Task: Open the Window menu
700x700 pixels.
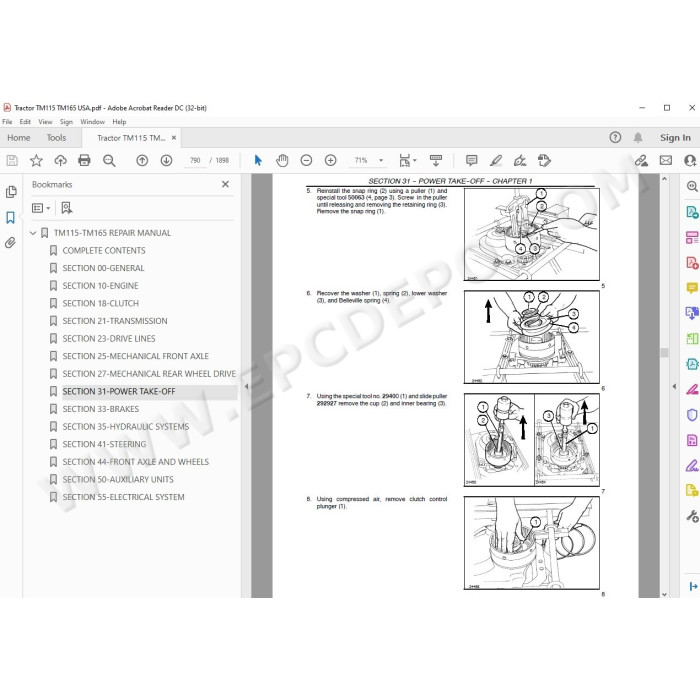Action: [x=92, y=121]
